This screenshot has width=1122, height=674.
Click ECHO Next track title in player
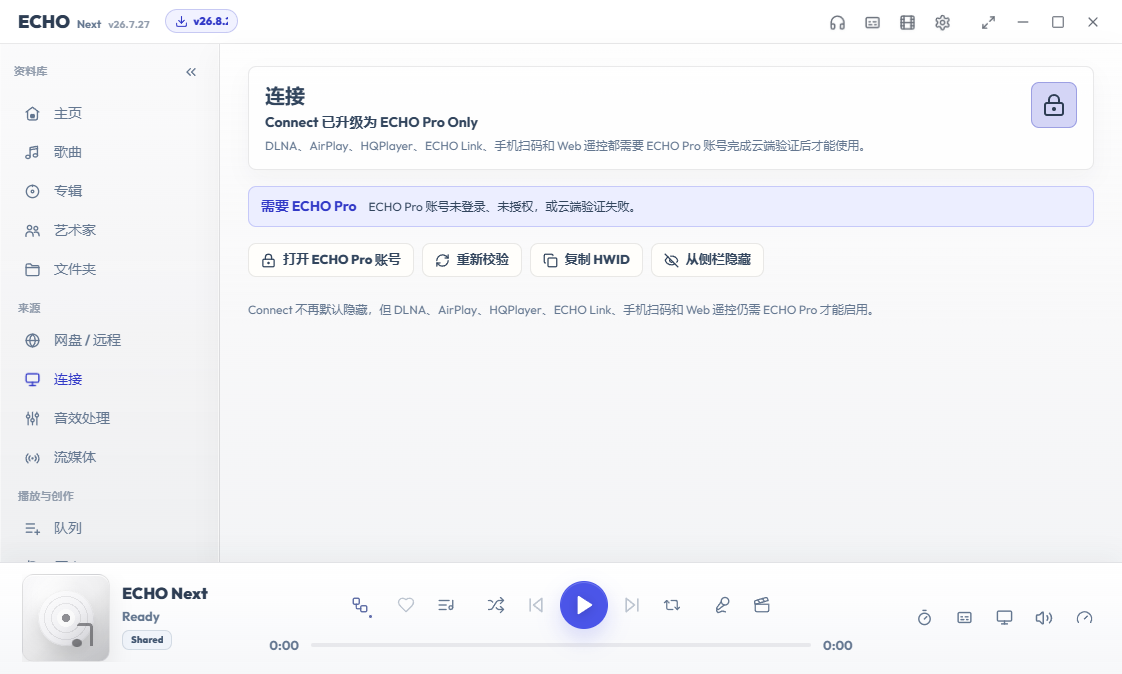point(165,593)
